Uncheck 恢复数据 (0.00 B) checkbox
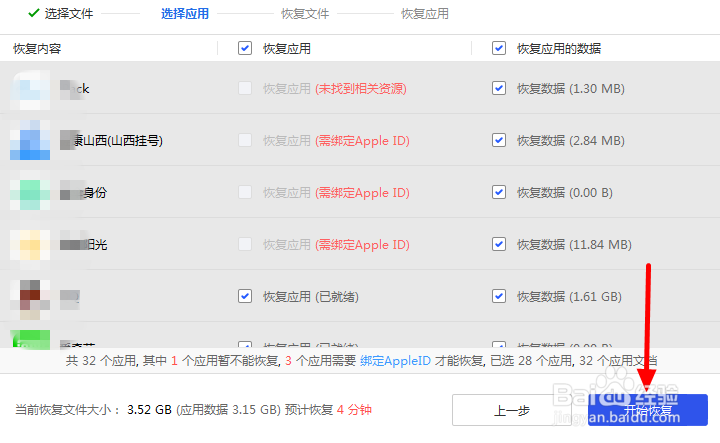 [499, 192]
